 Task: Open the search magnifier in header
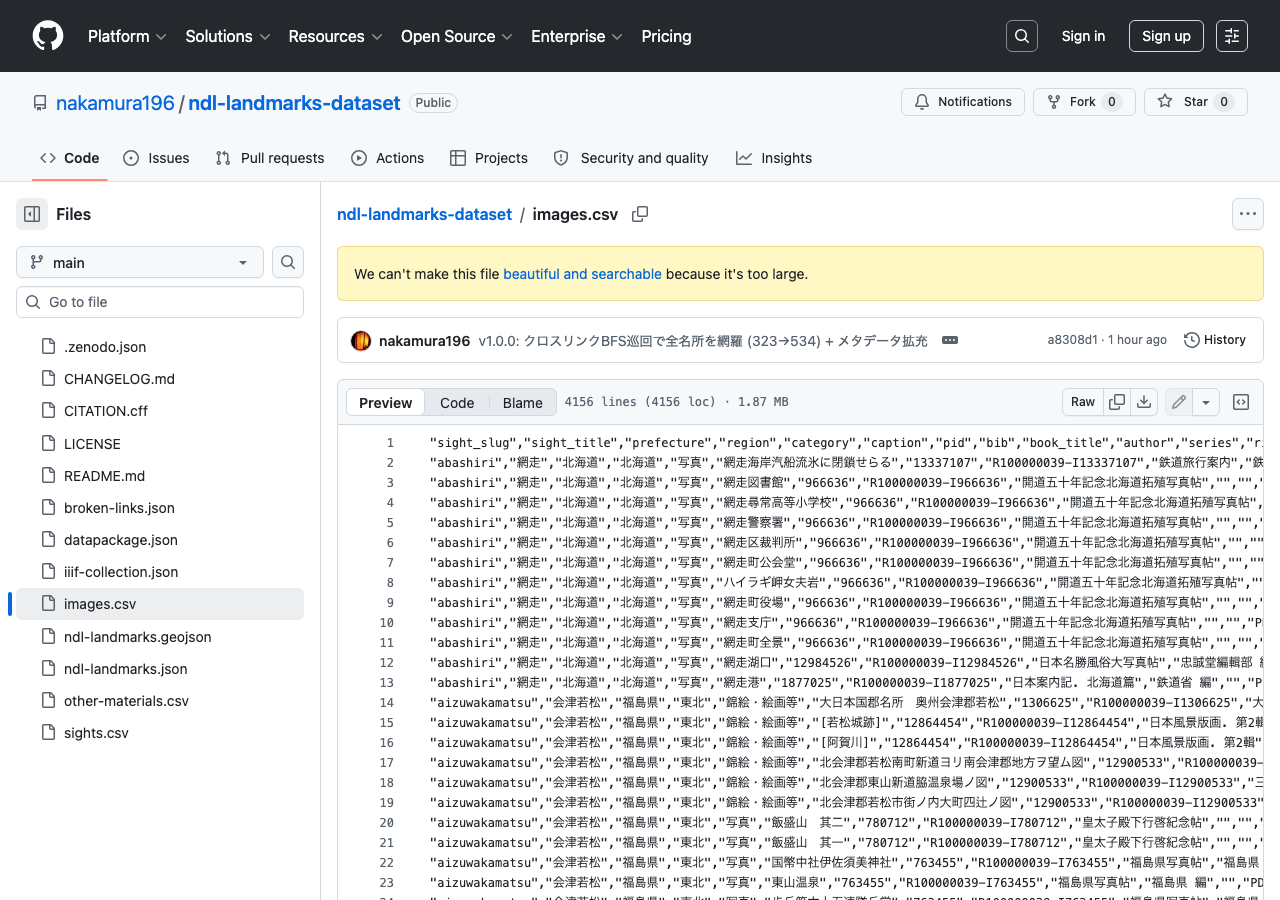tap(1022, 36)
